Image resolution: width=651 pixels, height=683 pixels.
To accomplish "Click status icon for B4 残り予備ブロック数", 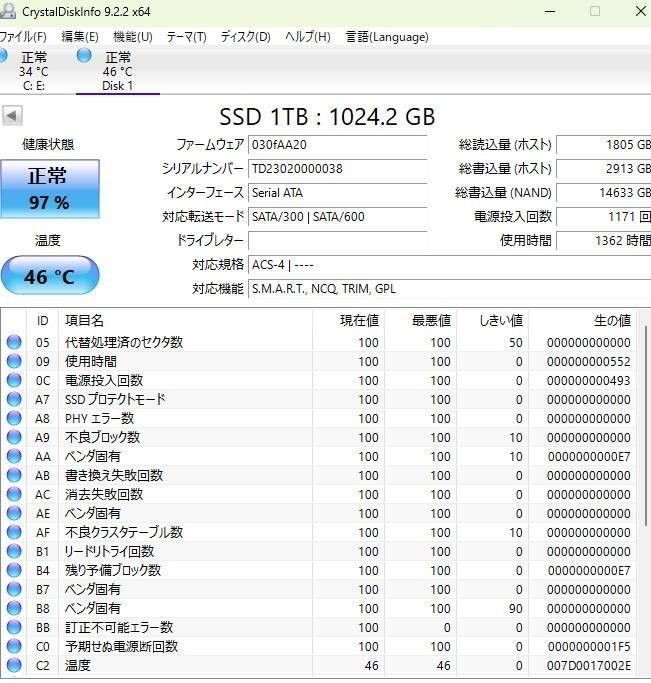I will pyautogui.click(x=14, y=570).
